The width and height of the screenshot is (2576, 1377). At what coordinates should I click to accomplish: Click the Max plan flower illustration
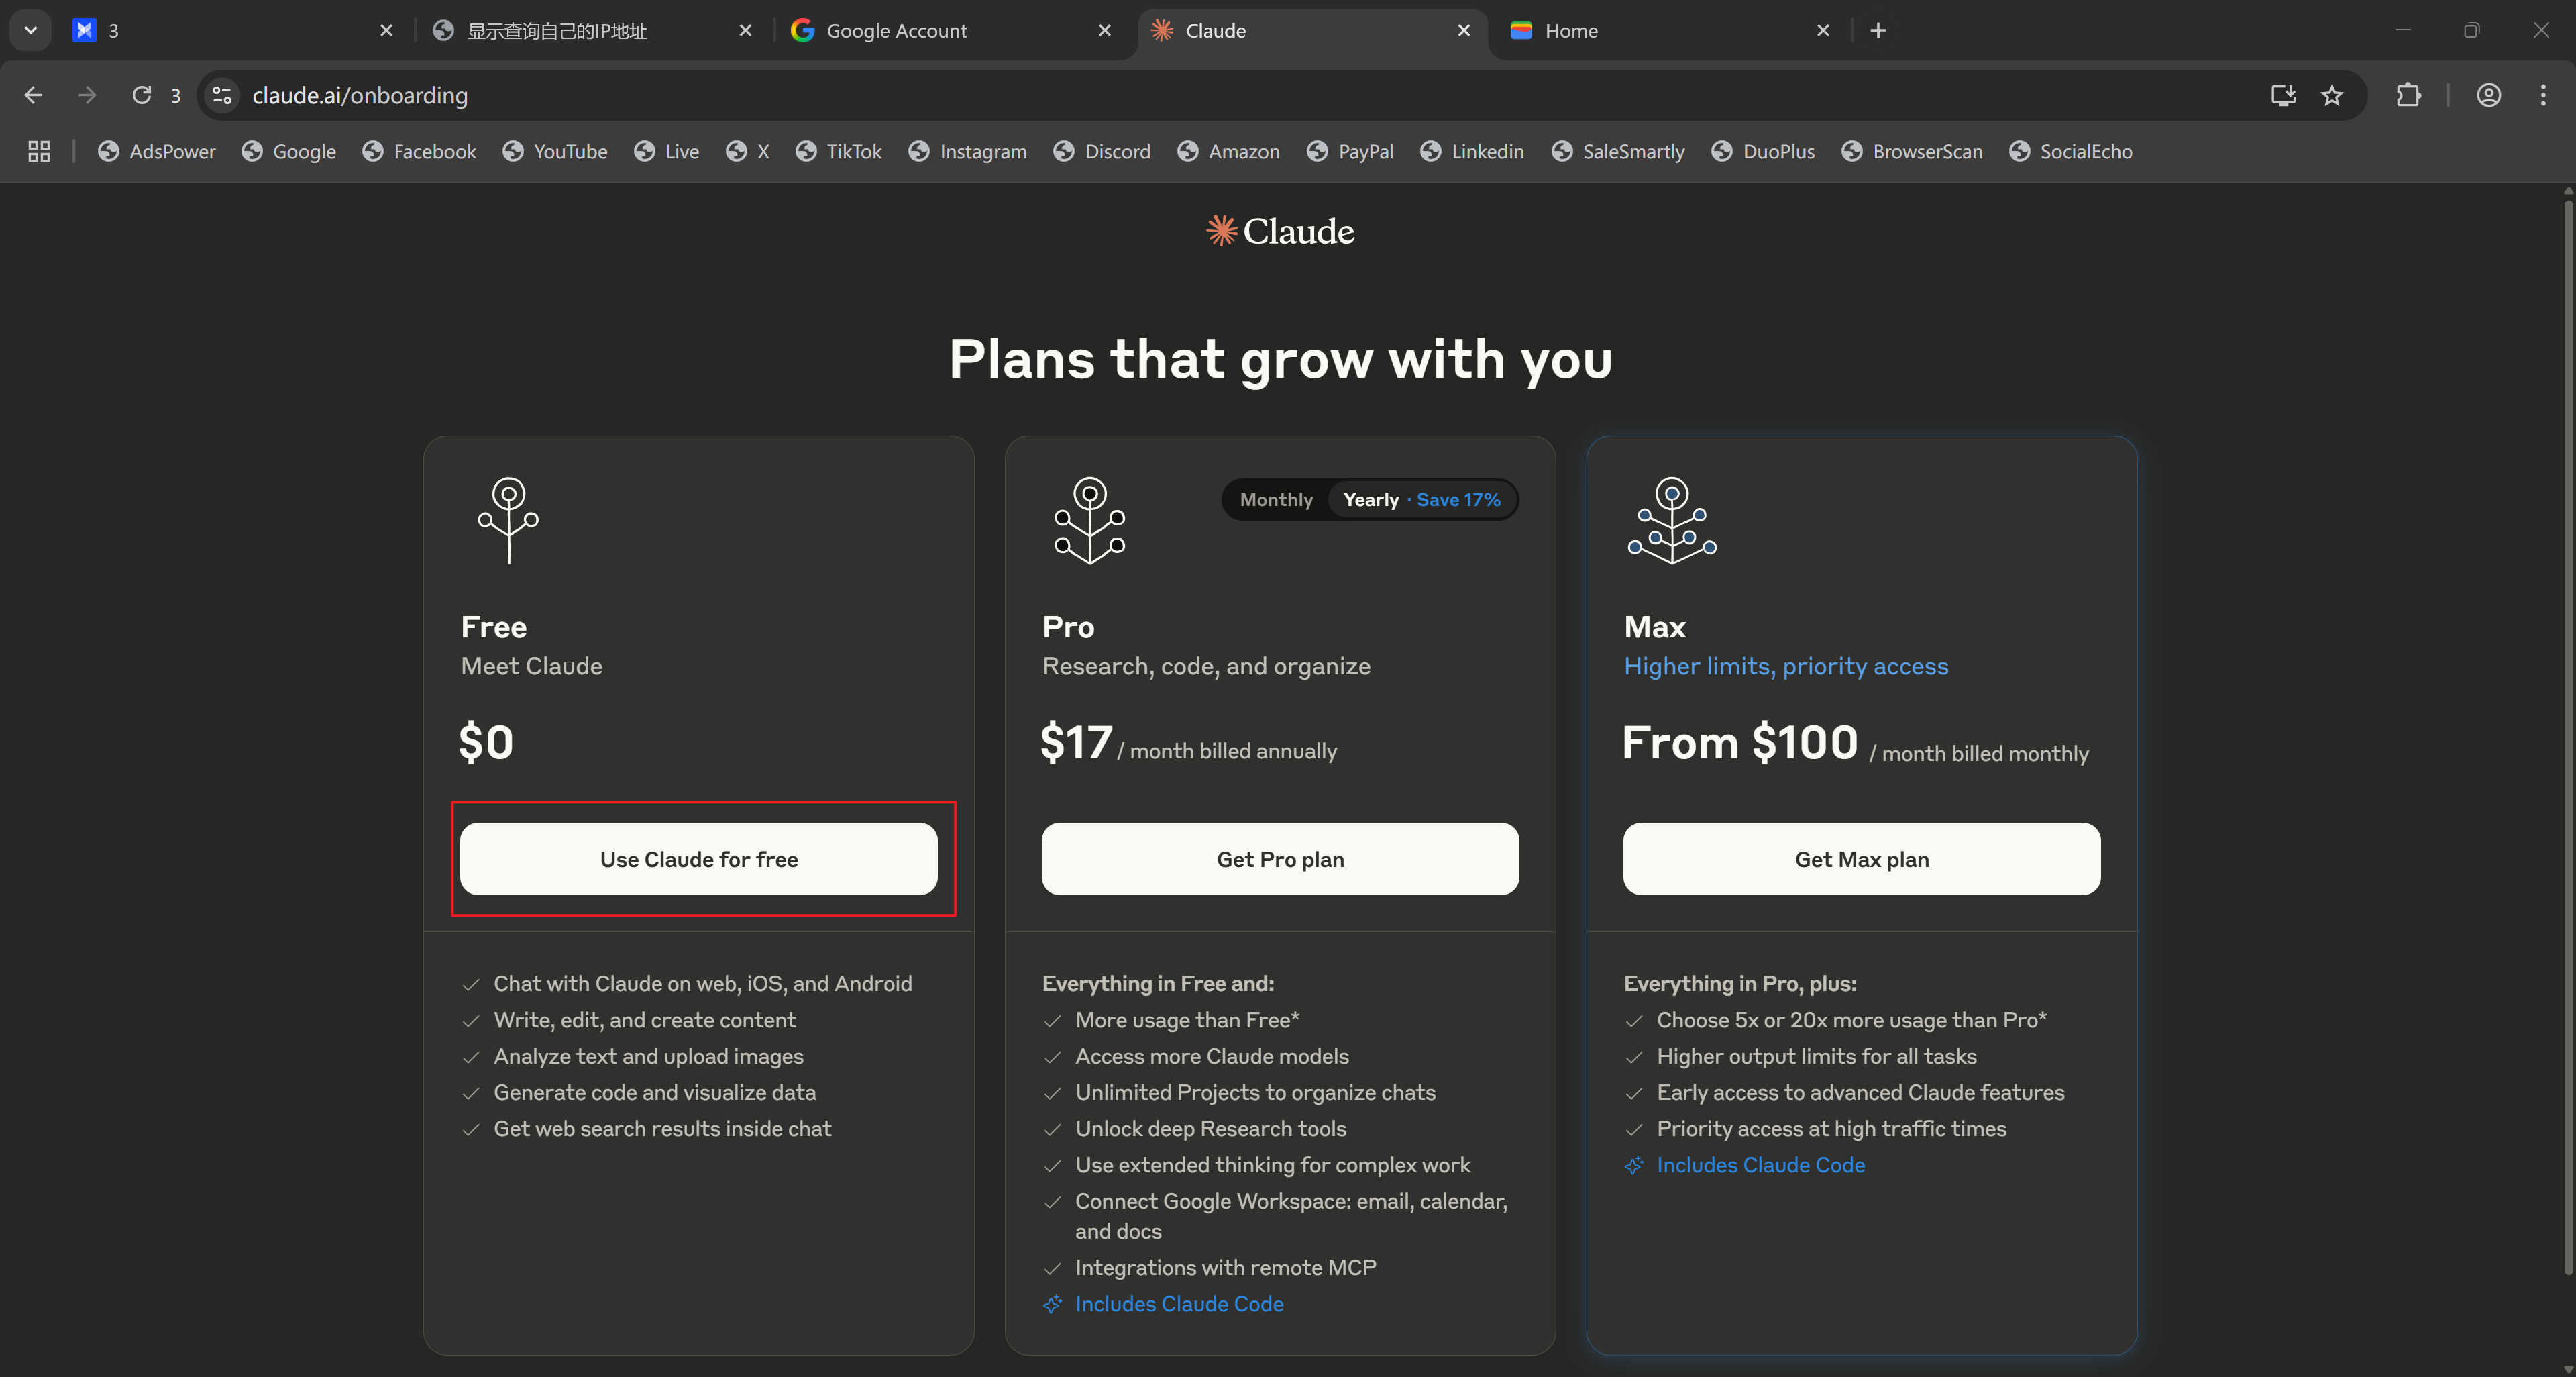(1672, 520)
